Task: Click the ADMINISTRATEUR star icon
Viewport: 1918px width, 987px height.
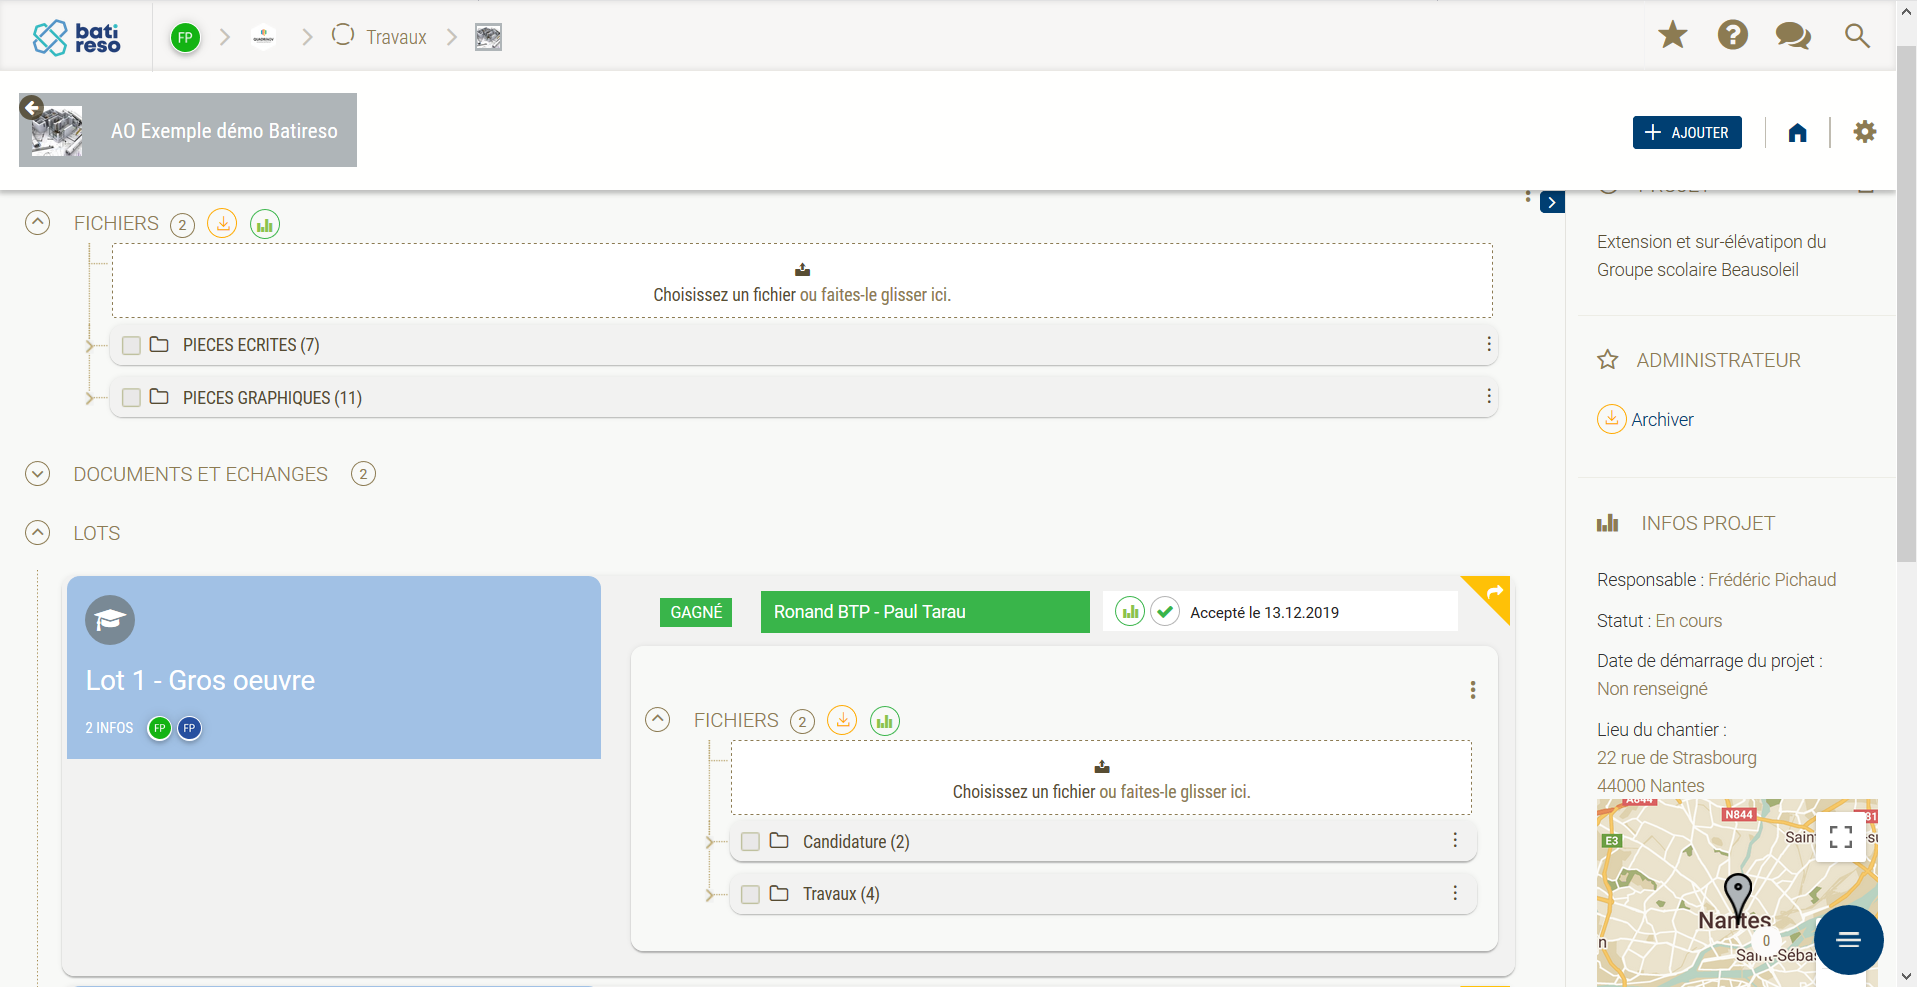Action: click(1607, 359)
